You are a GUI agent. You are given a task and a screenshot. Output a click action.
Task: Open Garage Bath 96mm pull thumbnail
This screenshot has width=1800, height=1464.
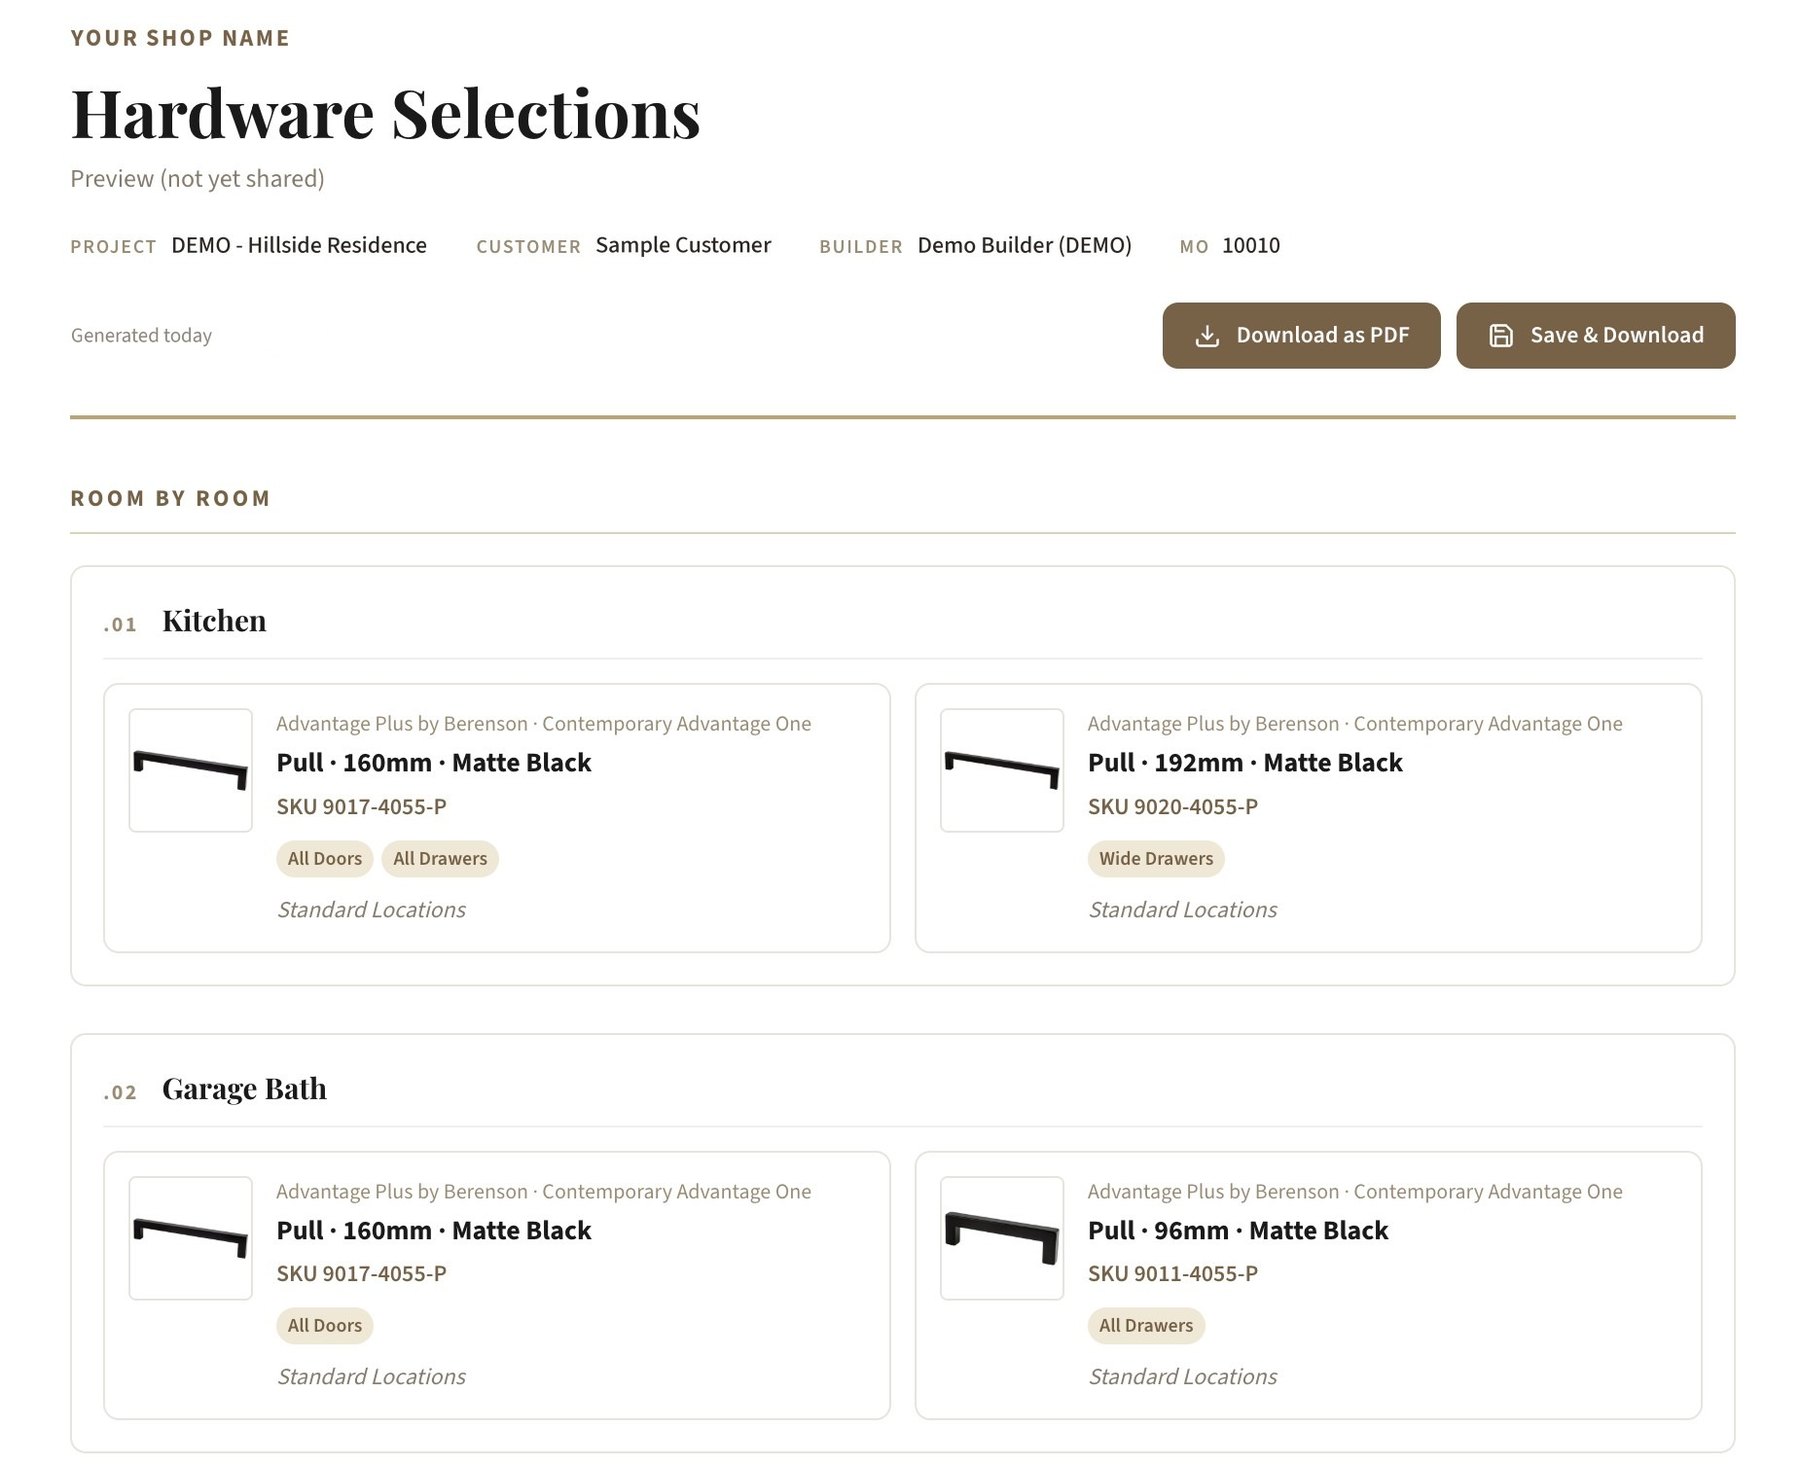coord(1001,1238)
